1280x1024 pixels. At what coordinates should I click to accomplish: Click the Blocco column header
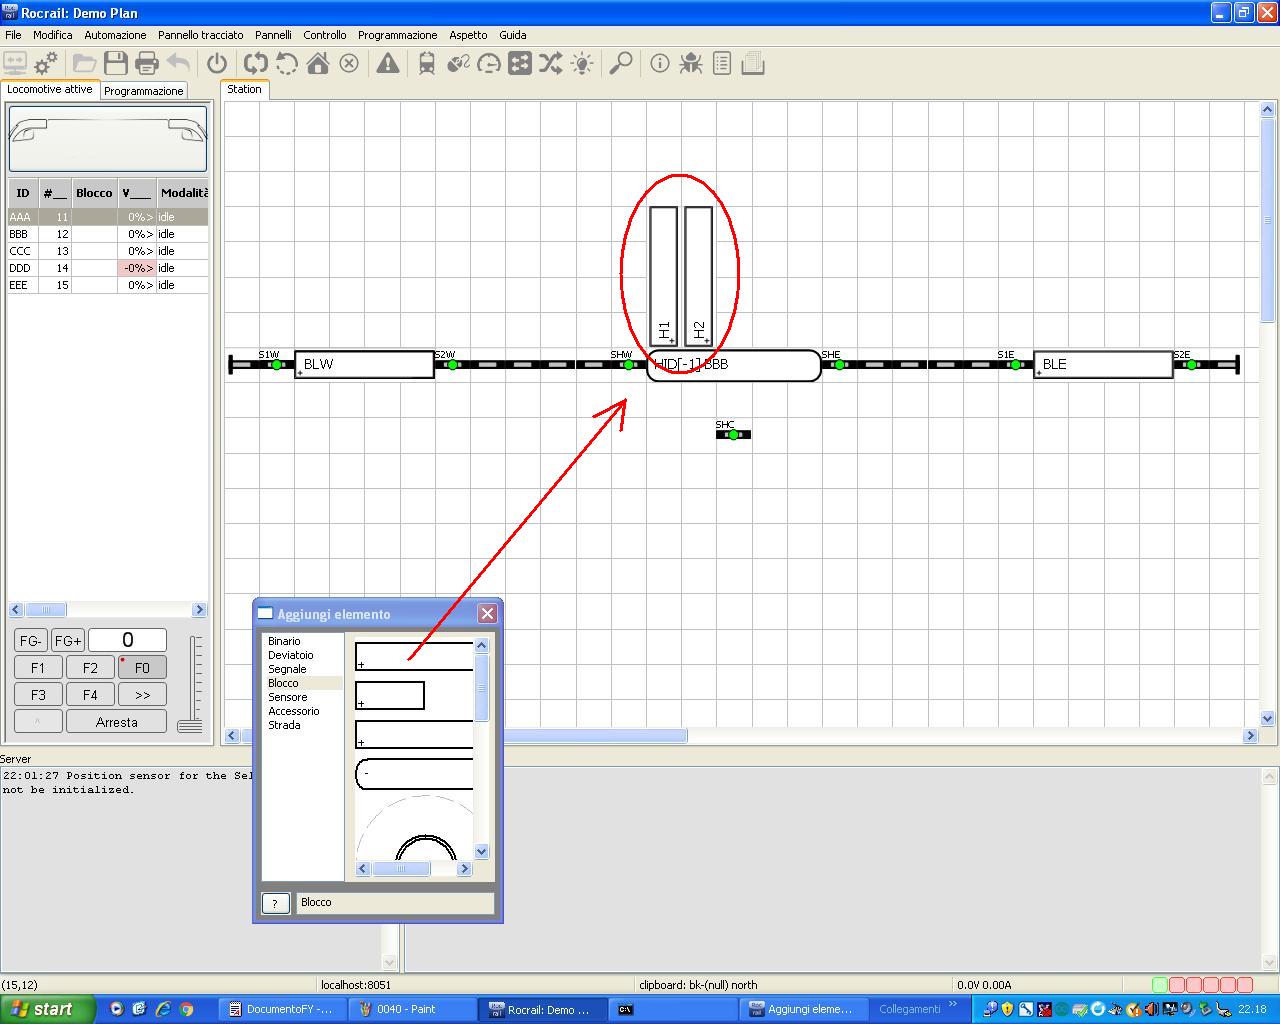tap(94, 193)
